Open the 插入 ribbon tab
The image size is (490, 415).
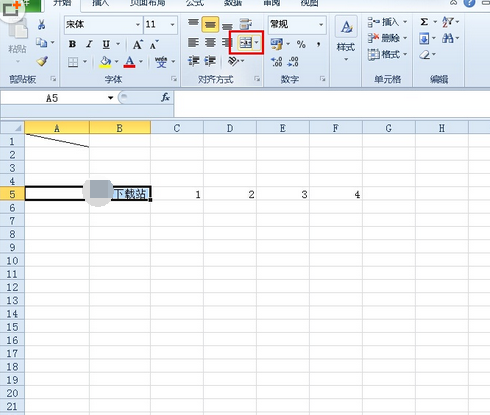100,3
